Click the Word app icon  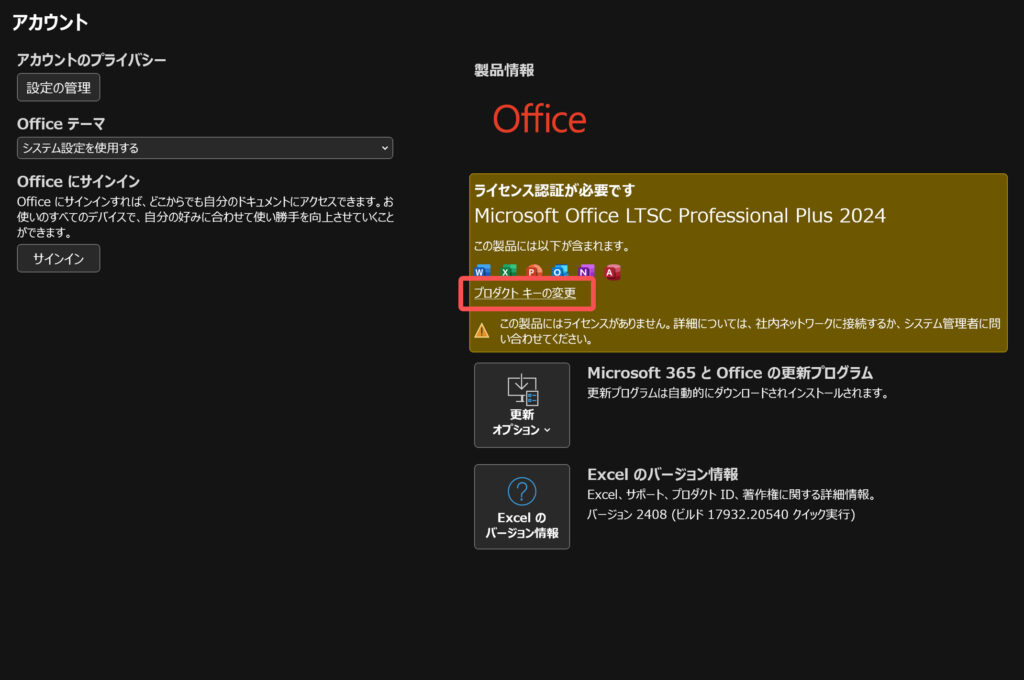(x=482, y=271)
